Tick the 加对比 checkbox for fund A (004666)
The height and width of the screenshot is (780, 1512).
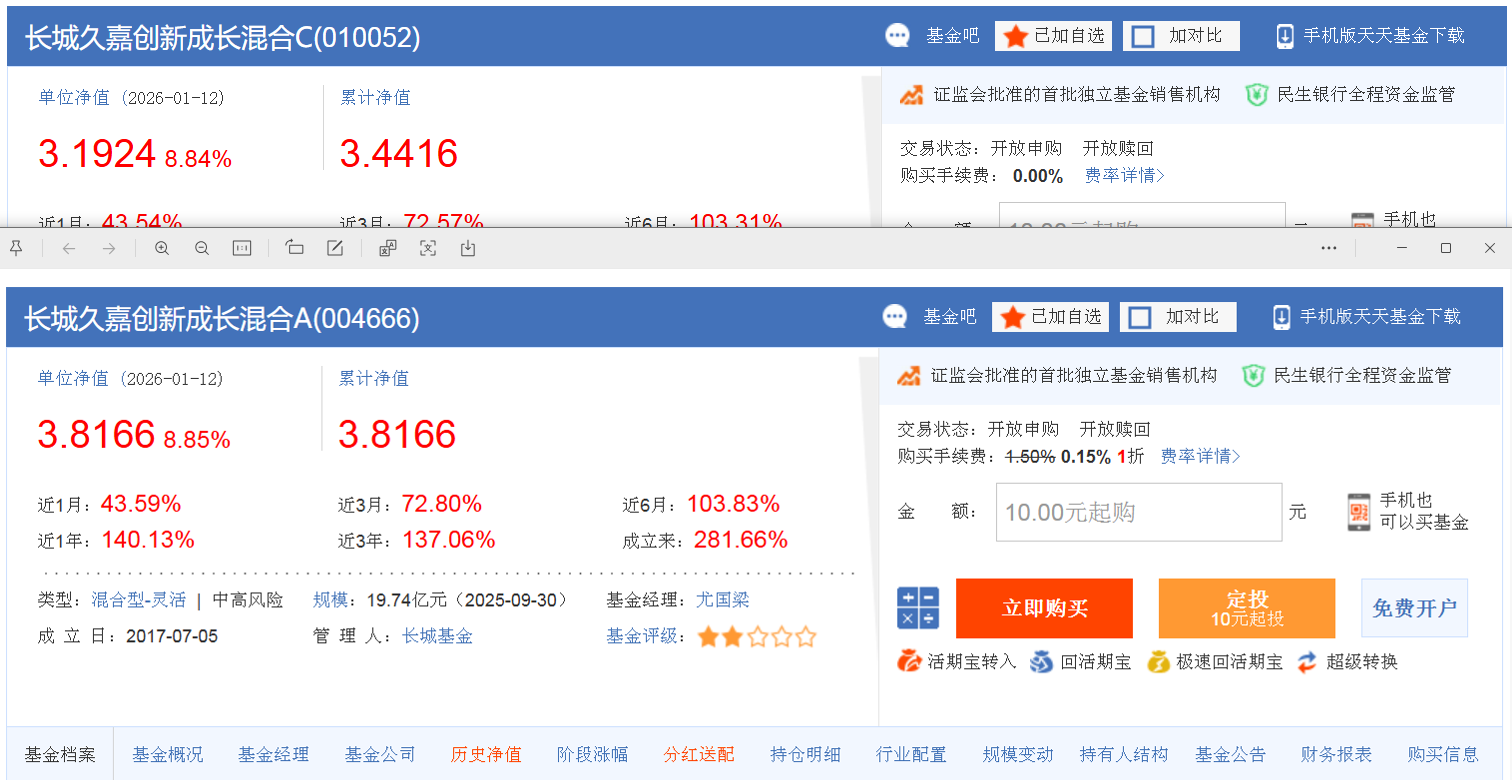pos(1139,318)
